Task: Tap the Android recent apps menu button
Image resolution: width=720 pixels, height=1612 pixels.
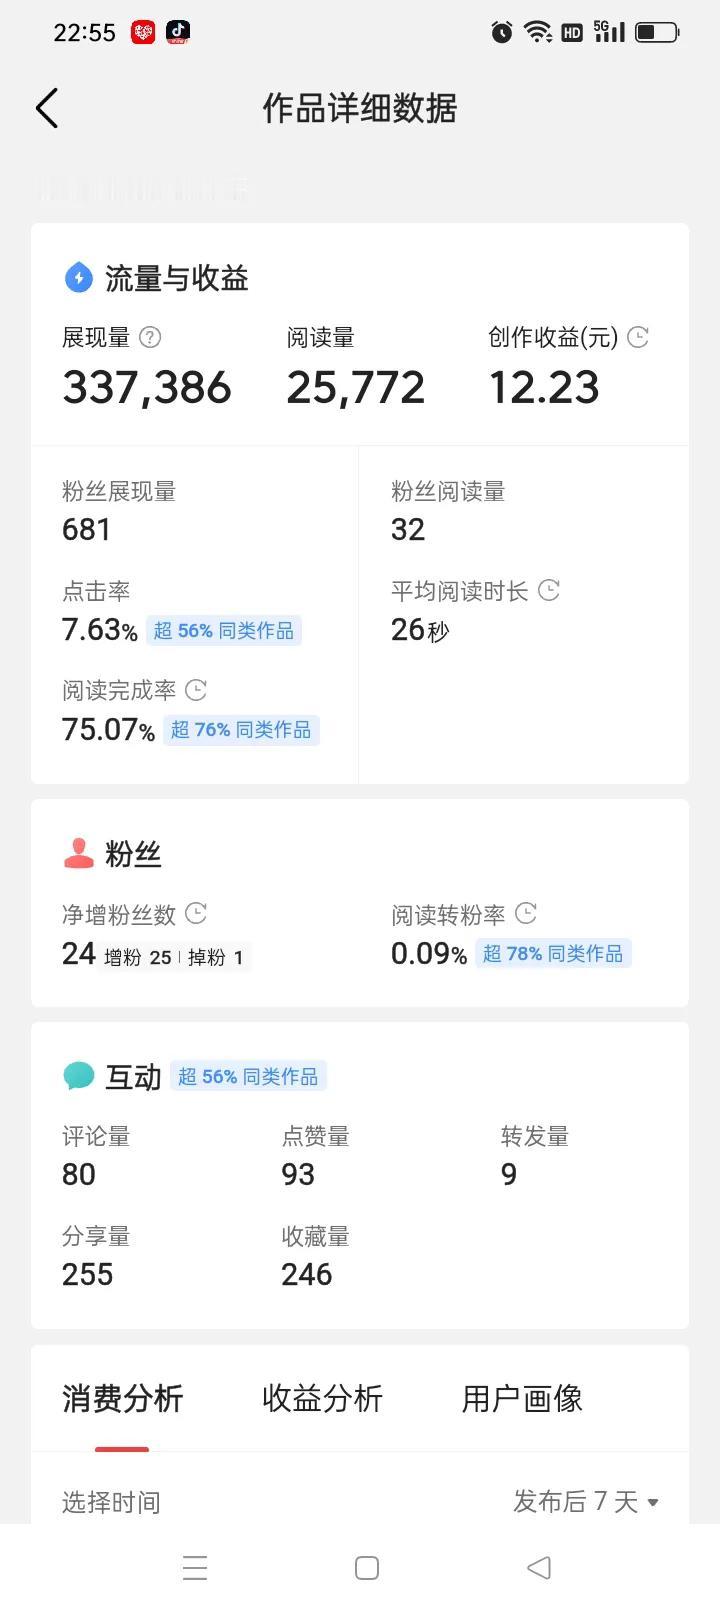Action: tap(195, 1567)
